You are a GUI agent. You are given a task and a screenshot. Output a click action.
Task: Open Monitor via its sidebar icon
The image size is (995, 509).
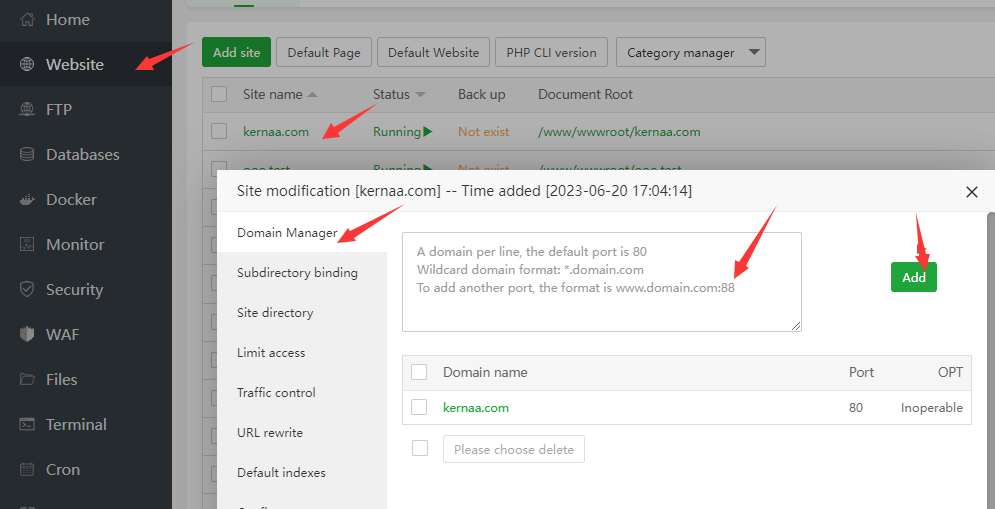28,245
